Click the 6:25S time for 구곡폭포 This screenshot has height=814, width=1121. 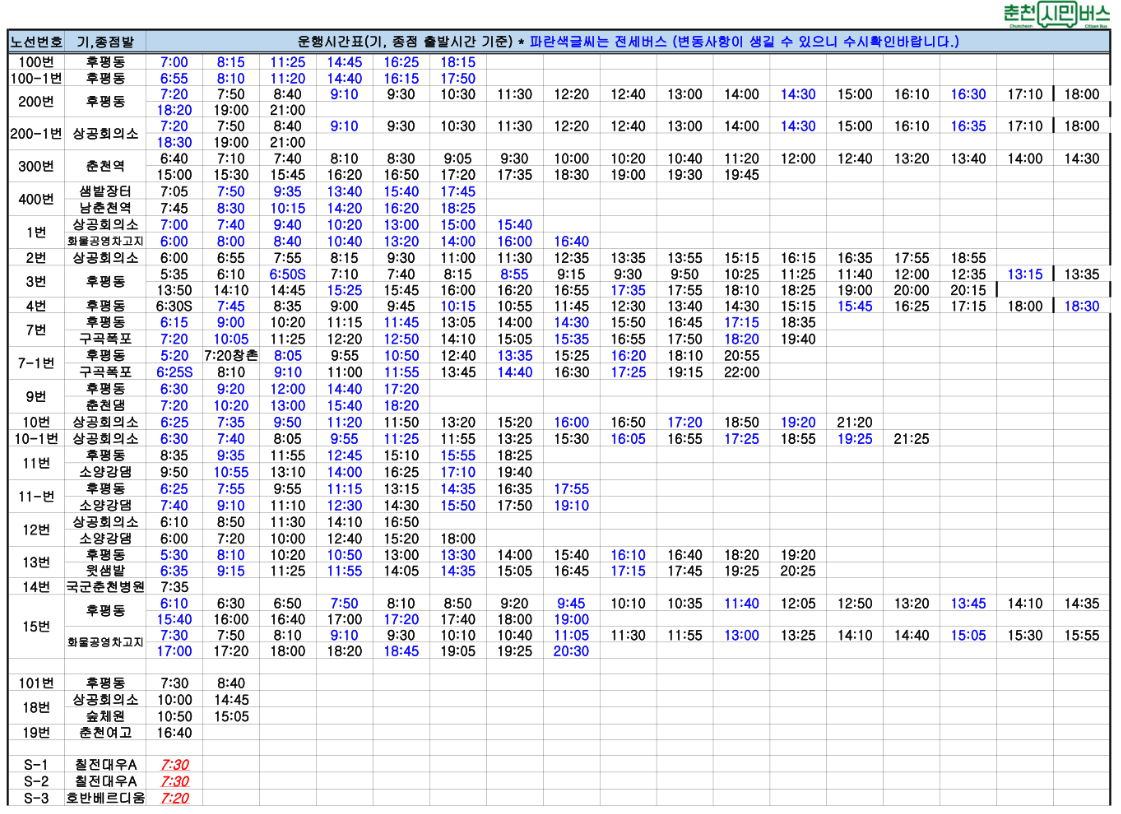(x=174, y=372)
